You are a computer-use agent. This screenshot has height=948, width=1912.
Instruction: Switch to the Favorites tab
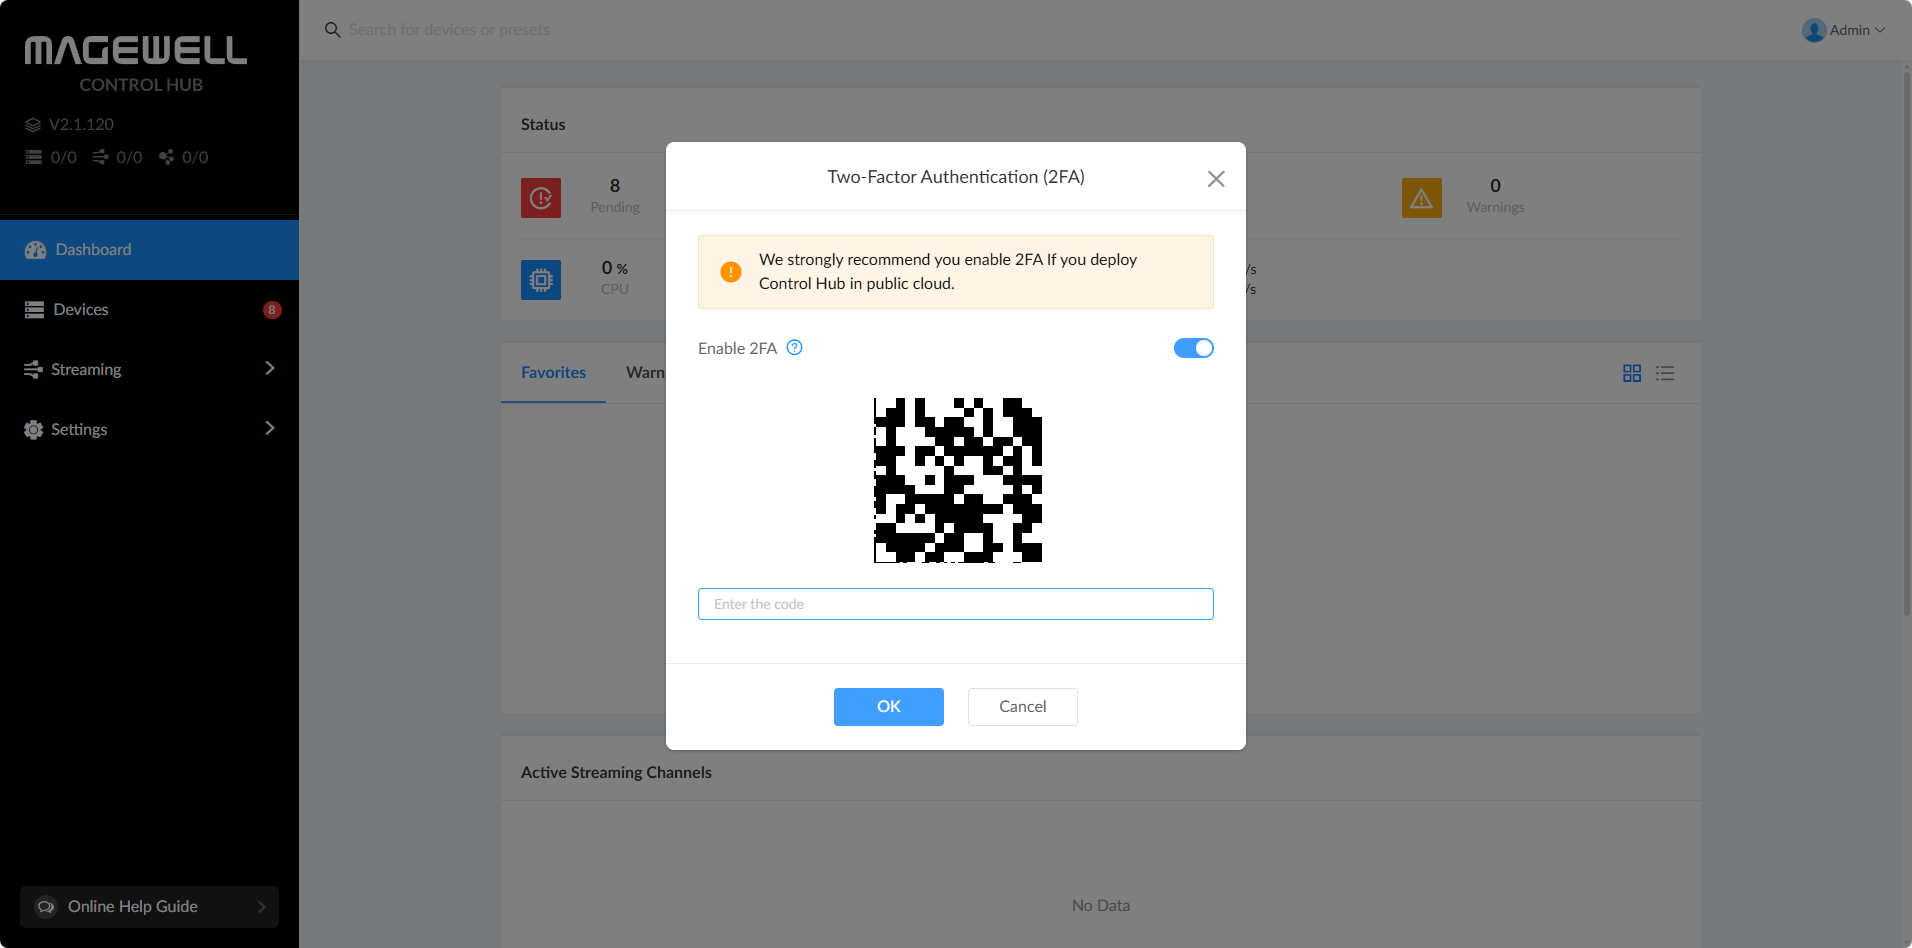click(553, 372)
